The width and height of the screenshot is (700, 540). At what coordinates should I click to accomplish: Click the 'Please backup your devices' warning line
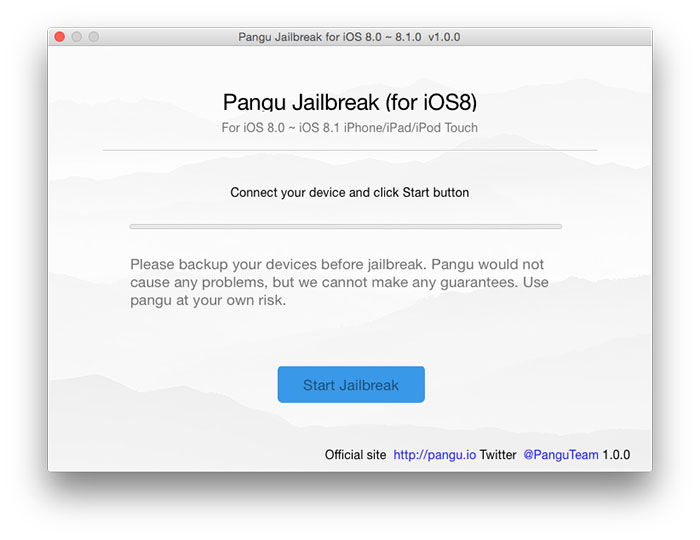coord(337,264)
